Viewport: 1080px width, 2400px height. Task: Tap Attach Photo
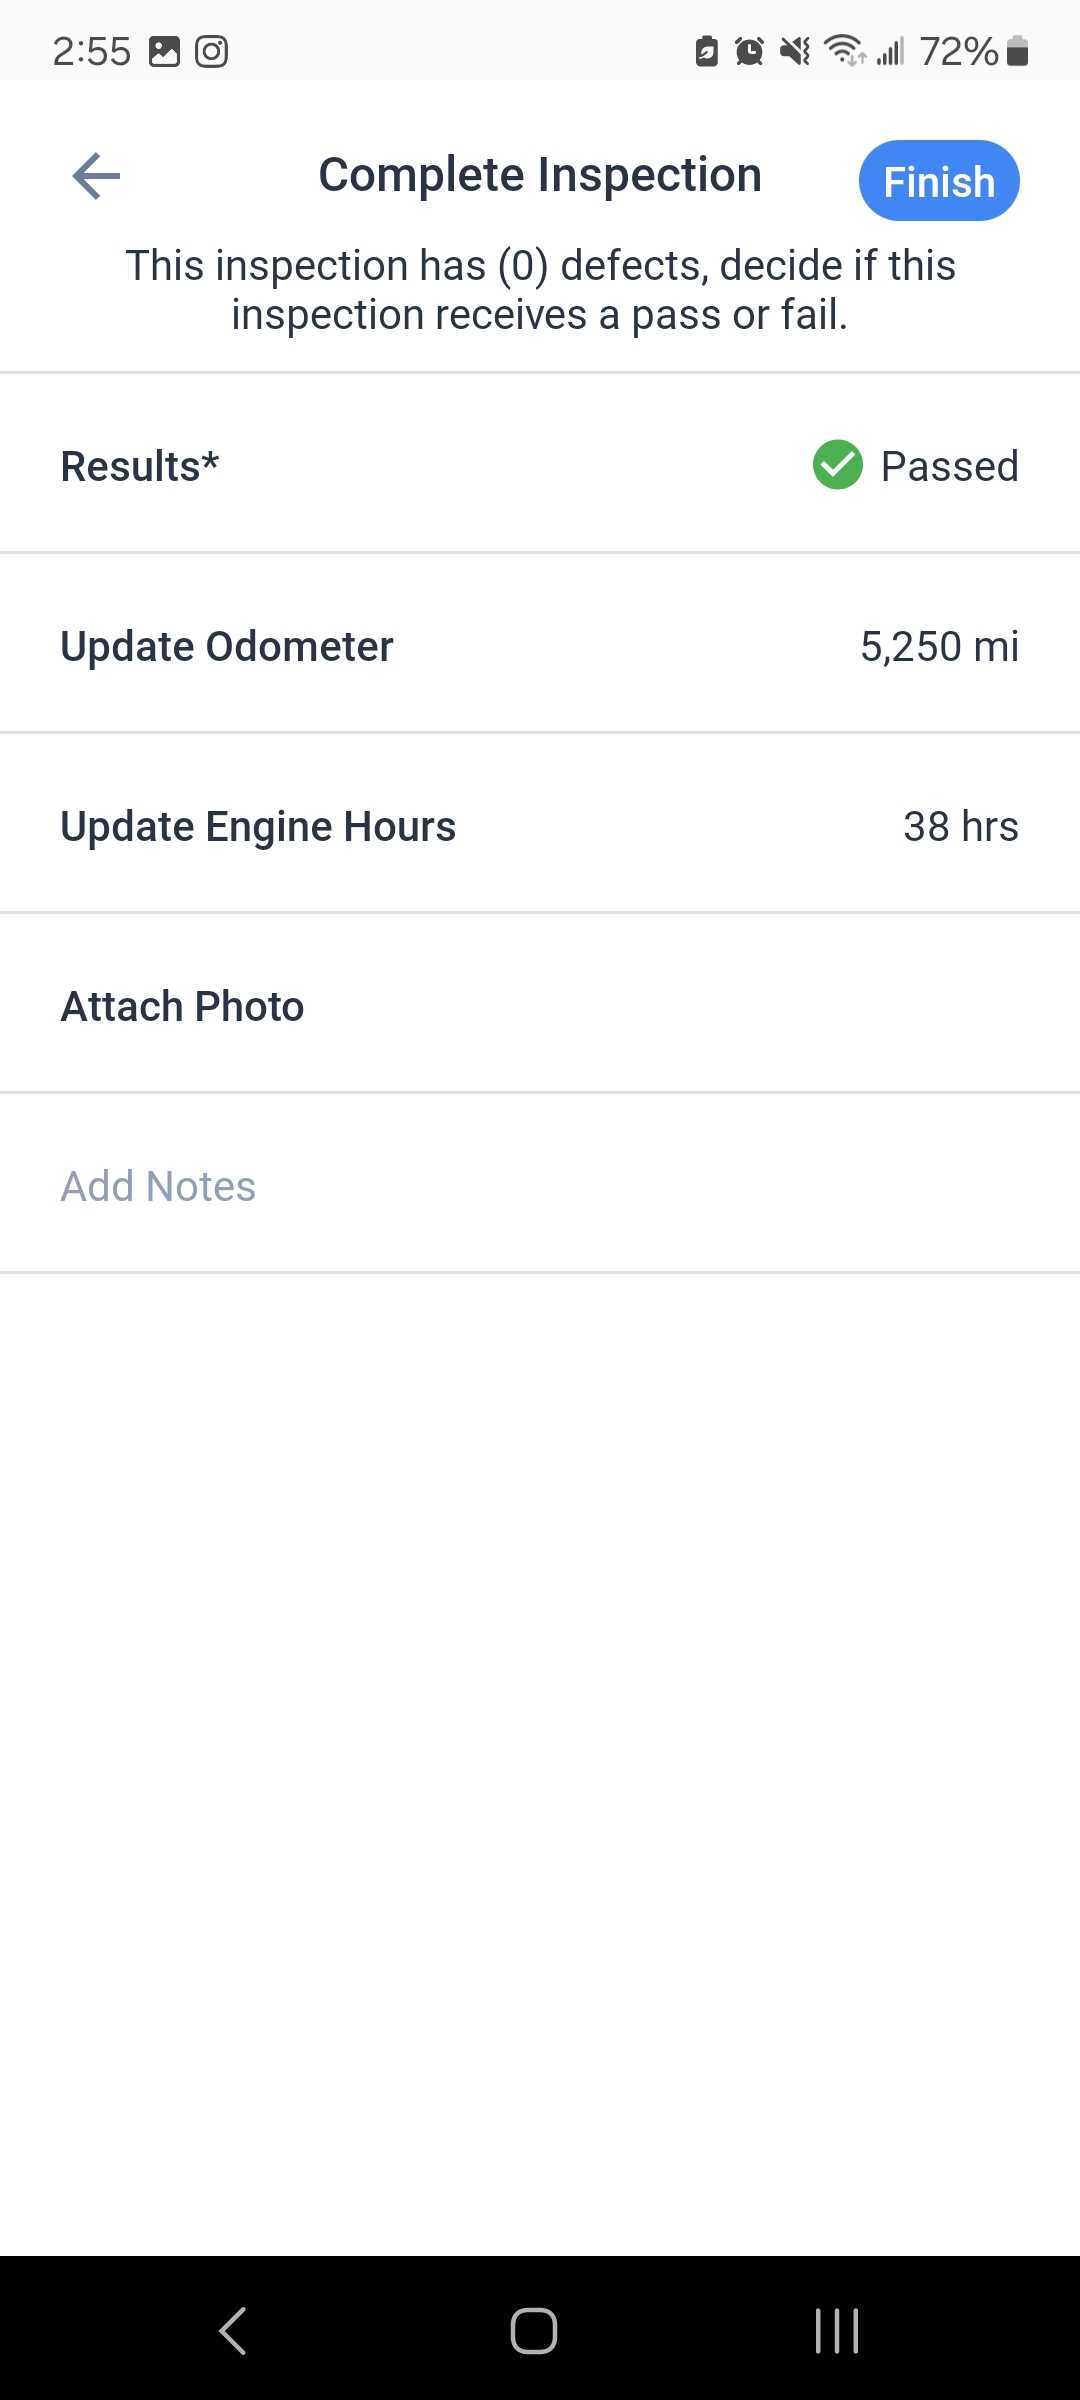point(540,1003)
